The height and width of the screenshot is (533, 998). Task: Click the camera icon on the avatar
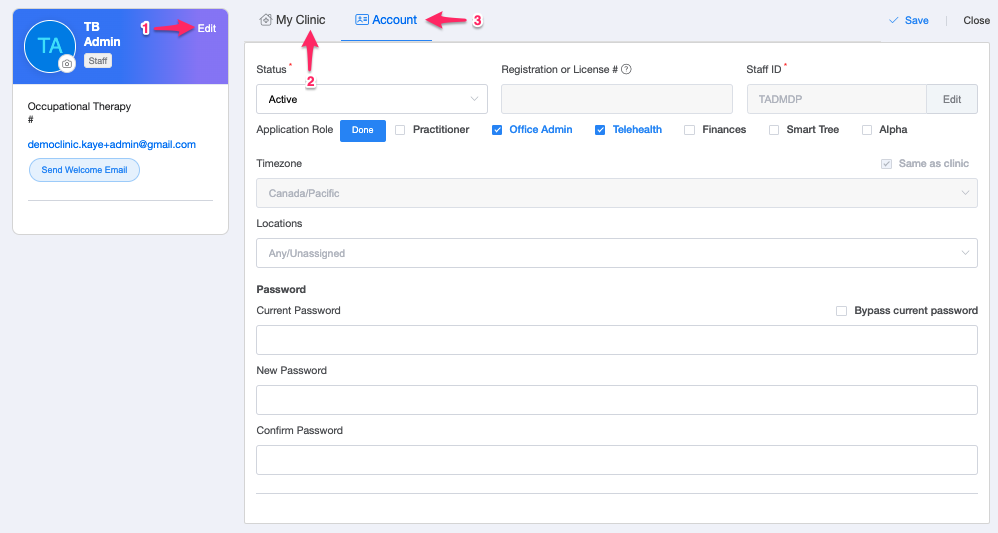[x=67, y=63]
